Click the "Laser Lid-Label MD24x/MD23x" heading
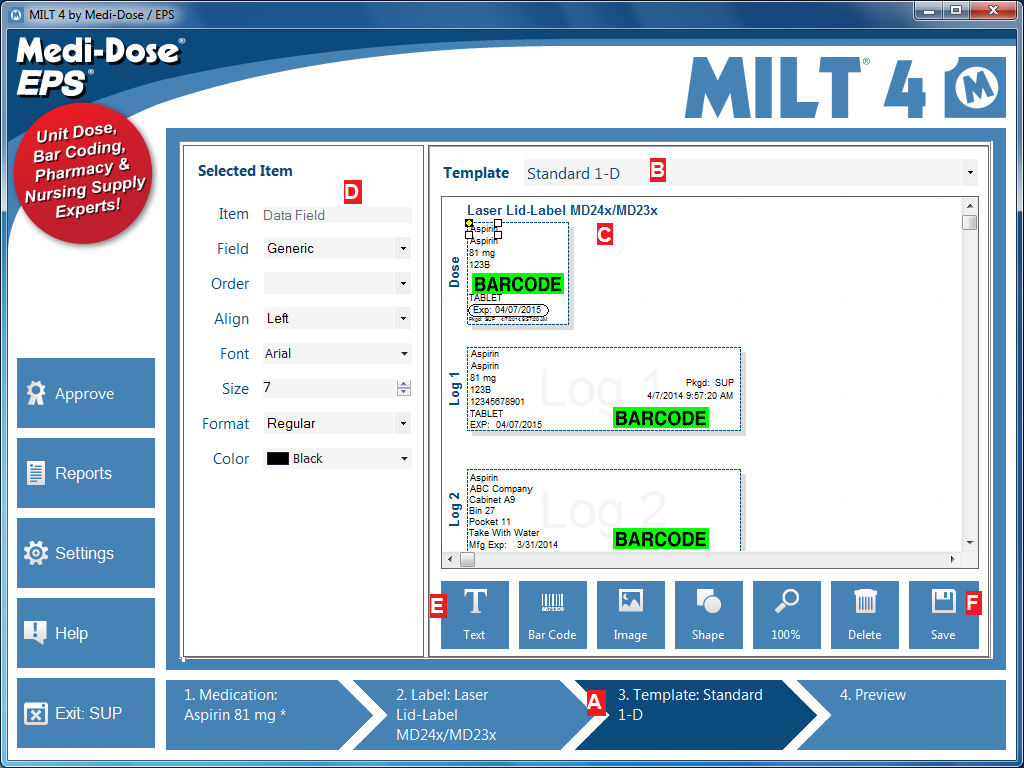This screenshot has height=768, width=1024. (x=562, y=210)
